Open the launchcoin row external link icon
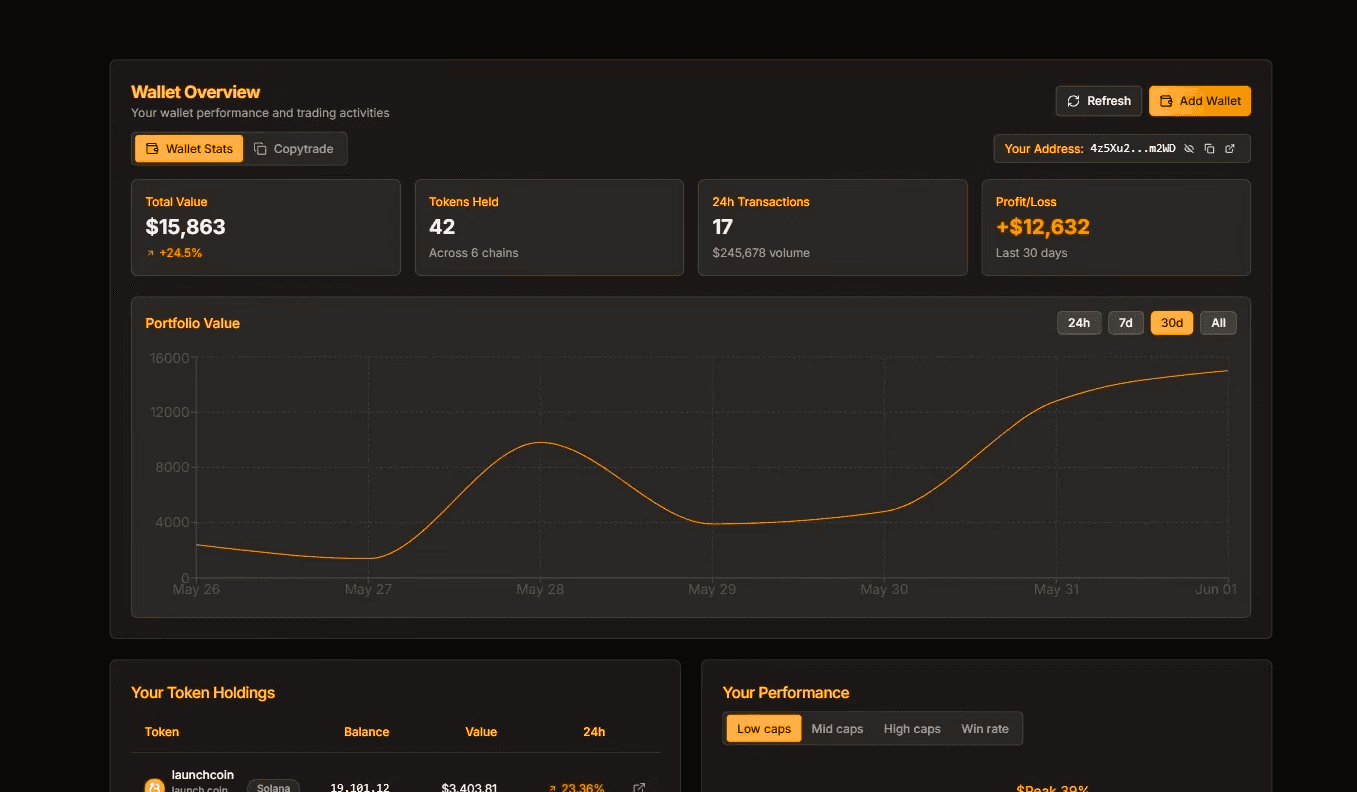The image size is (1357, 792). pos(639,787)
